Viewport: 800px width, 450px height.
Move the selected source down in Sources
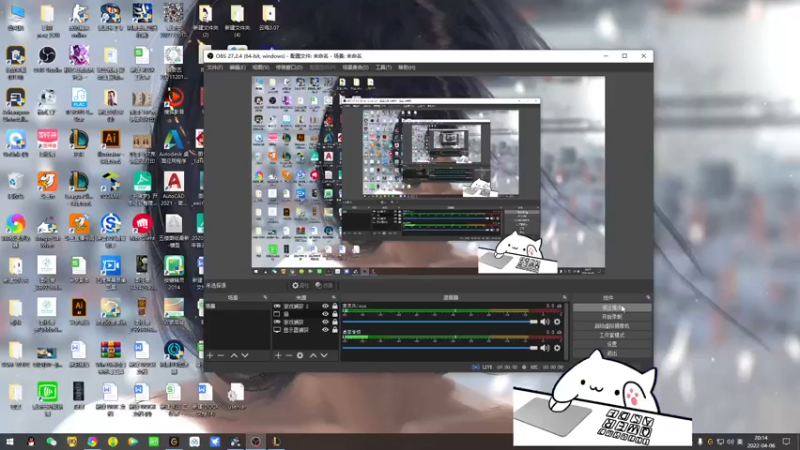coord(324,355)
